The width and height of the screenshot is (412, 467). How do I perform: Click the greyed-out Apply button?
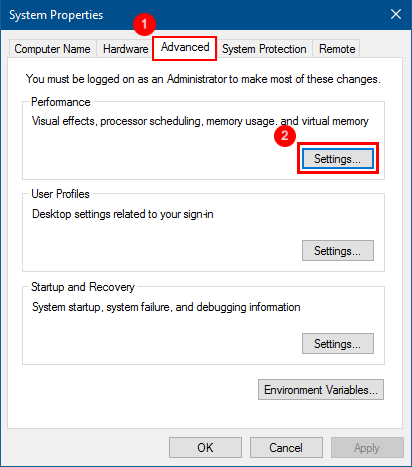[367, 448]
